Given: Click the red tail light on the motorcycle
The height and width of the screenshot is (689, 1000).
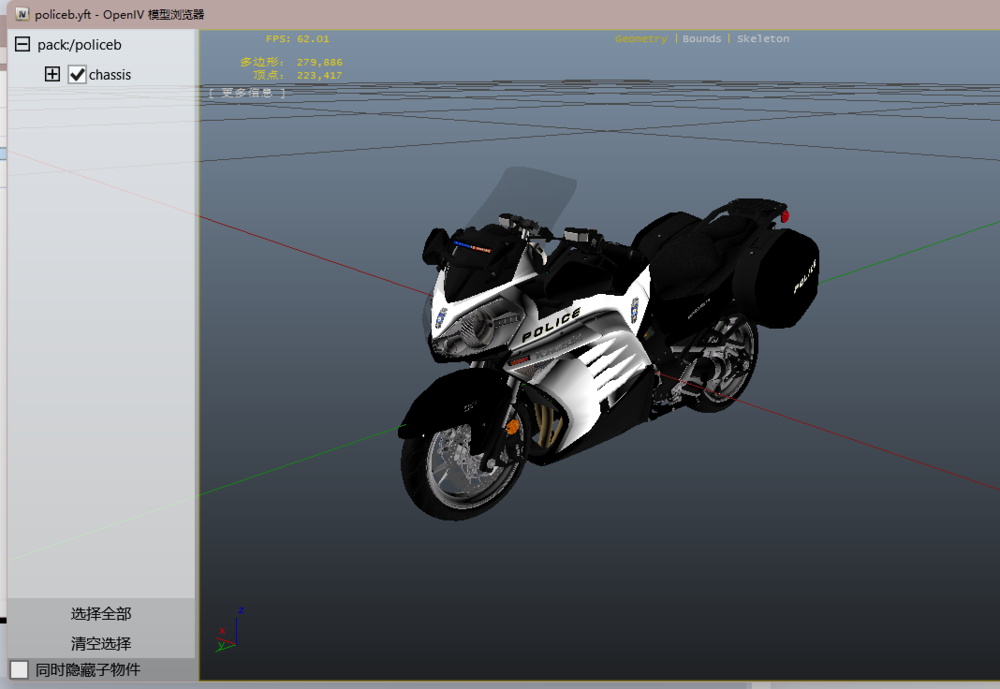Looking at the screenshot, I should point(785,215).
